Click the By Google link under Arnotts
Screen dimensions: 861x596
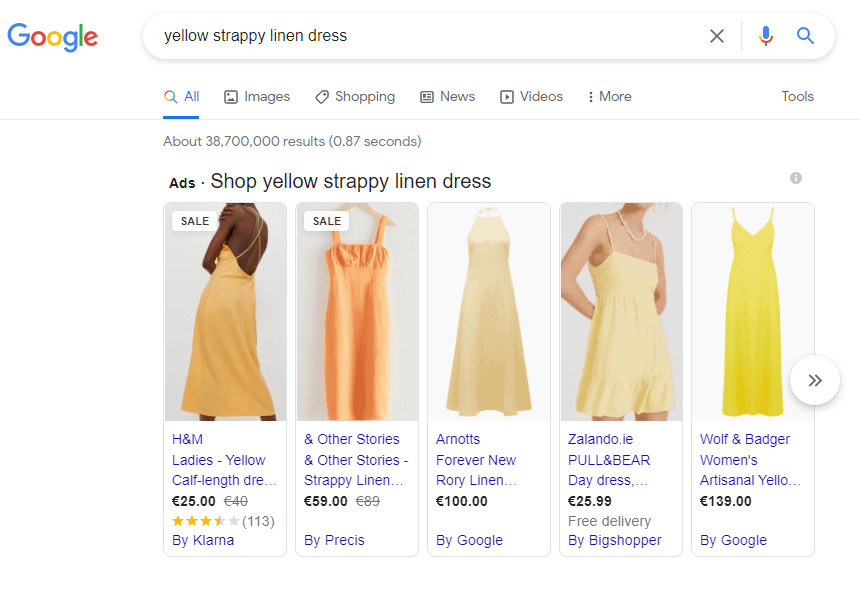(x=469, y=541)
